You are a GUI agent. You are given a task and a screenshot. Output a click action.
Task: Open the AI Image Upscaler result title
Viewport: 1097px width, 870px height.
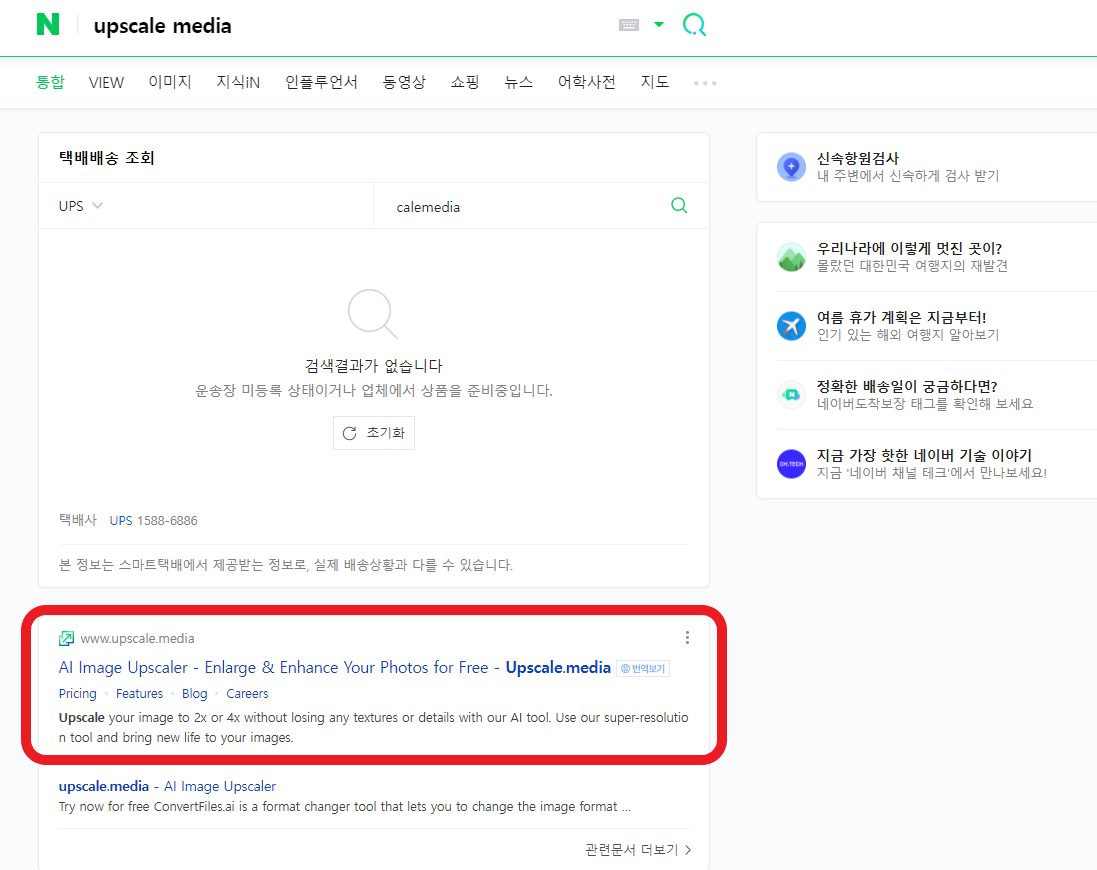334,668
